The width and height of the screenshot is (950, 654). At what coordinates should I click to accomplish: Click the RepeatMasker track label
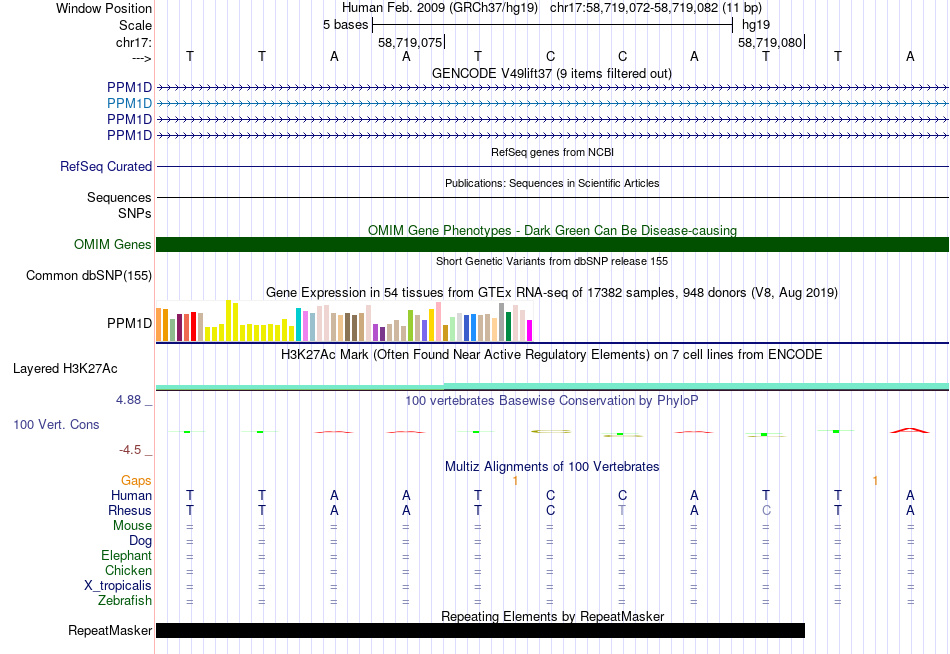pos(110,630)
